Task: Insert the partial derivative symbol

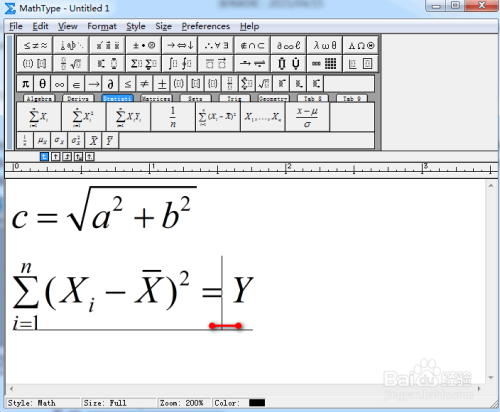Action: pyautogui.click(x=110, y=84)
